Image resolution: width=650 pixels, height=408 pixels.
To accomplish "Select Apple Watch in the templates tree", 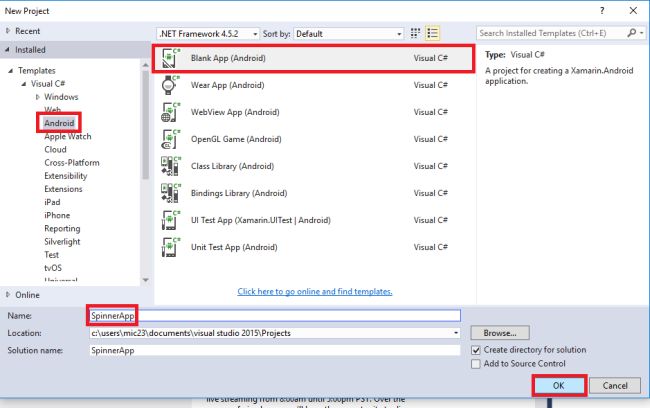I will click(x=68, y=136).
